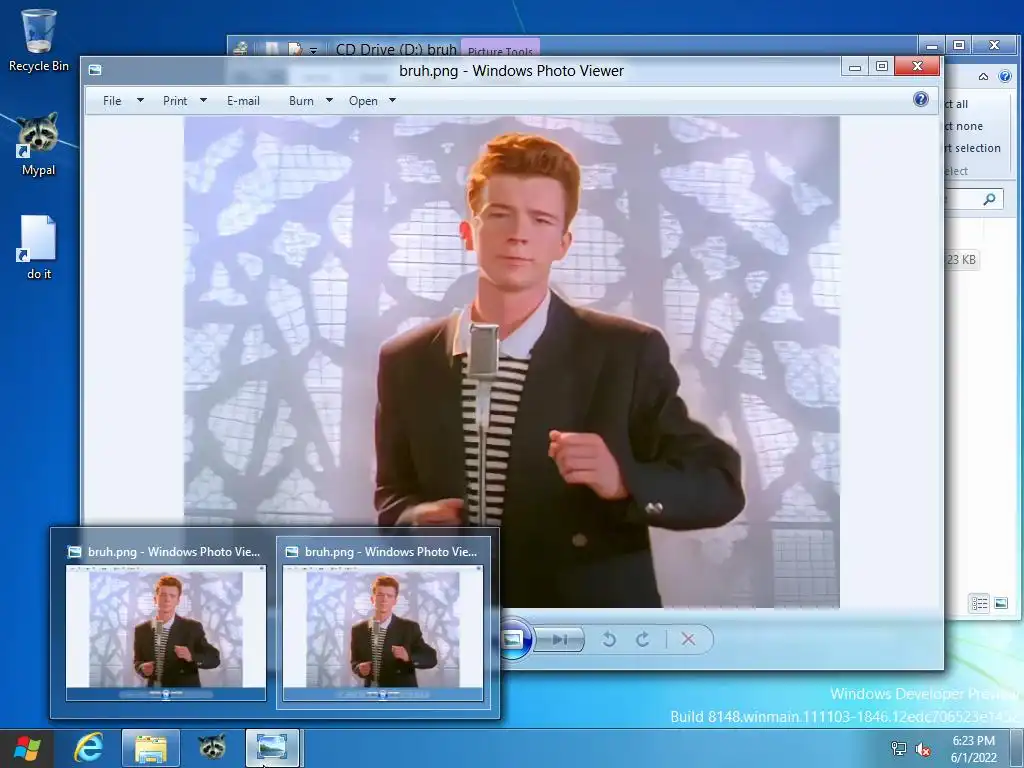Click the Photo Viewer help icon
The image size is (1024, 768).
tap(921, 99)
